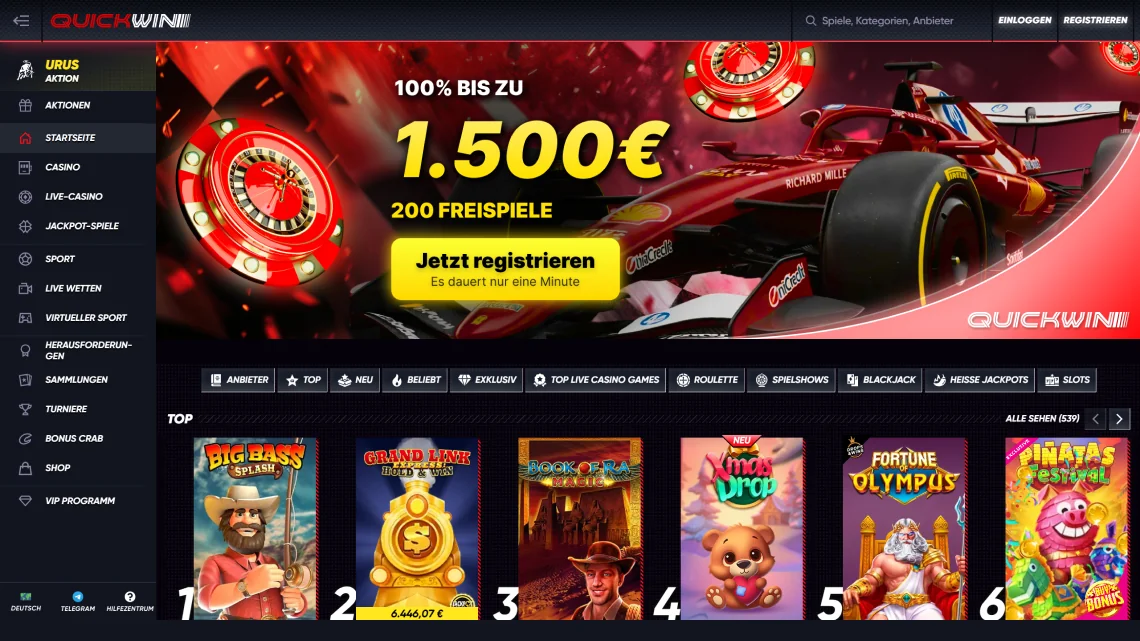Click the VIP Programm diamond icon
The height and width of the screenshot is (641, 1140).
tap(25, 501)
